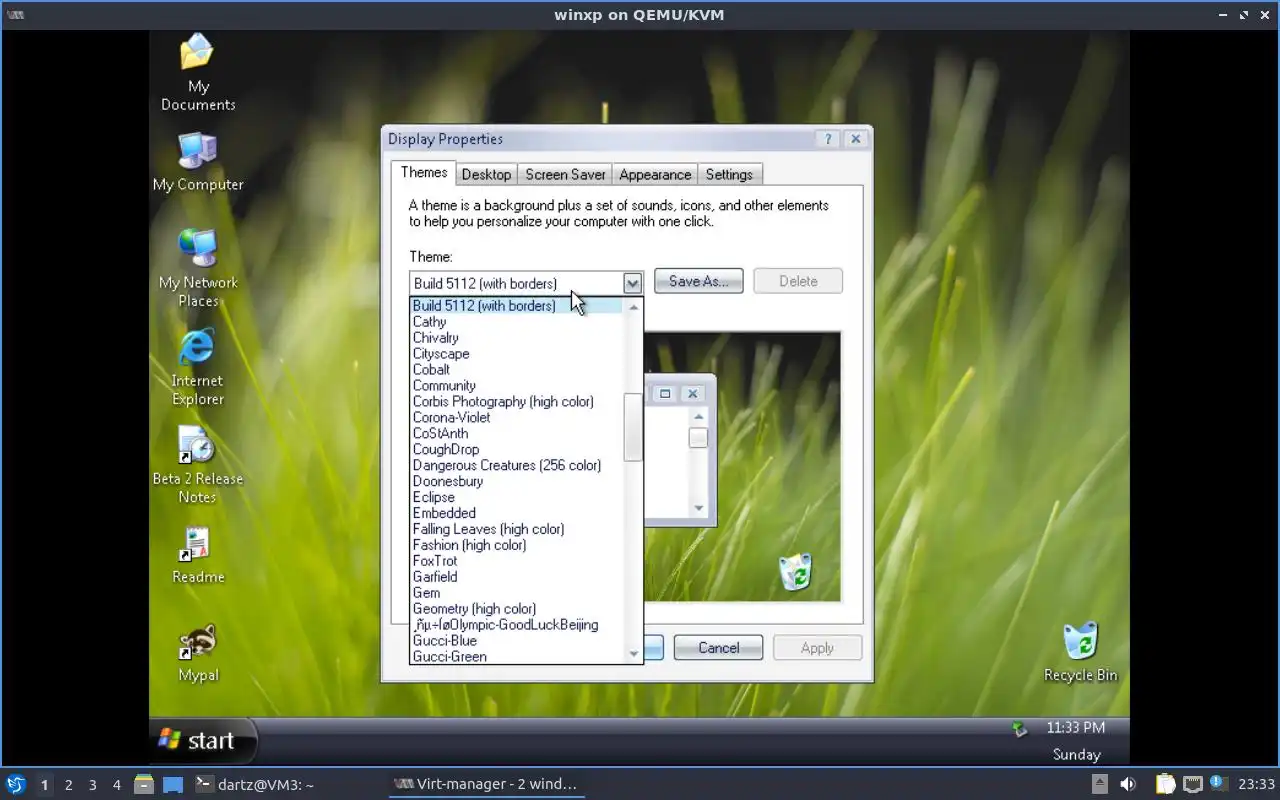The height and width of the screenshot is (800, 1280).
Task: Select the Mypal browser shortcut
Action: point(198,654)
